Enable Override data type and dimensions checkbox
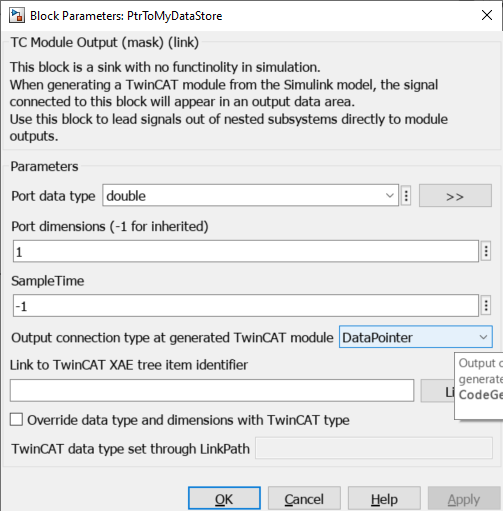Viewport: 503px width, 511px height. [x=16, y=420]
